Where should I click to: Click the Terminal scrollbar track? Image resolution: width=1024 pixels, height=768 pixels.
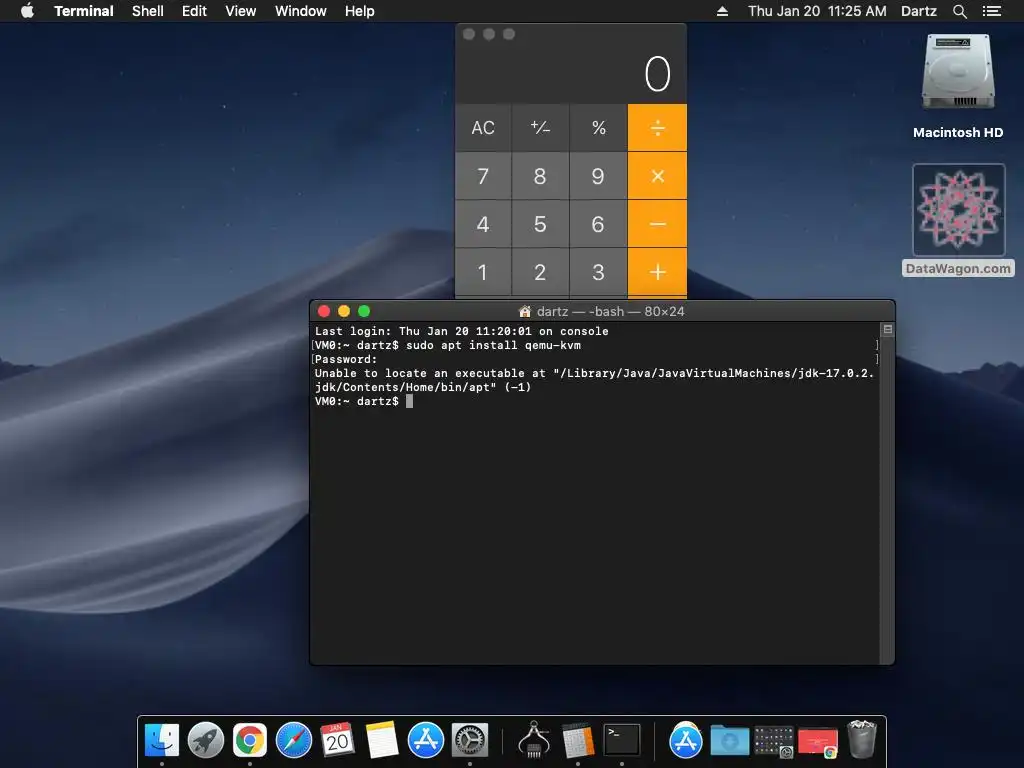887,500
